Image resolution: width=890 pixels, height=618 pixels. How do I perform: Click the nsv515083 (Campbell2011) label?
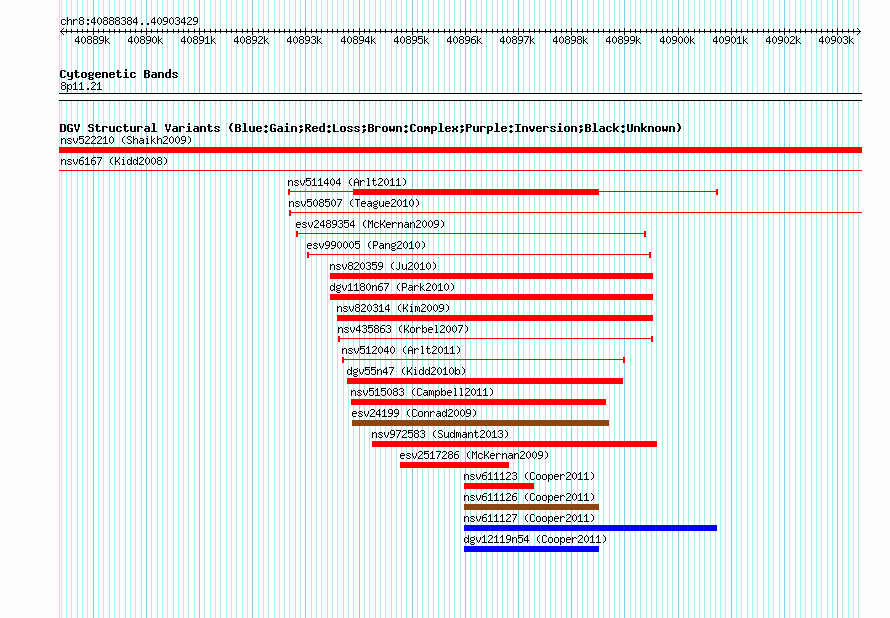[422, 392]
